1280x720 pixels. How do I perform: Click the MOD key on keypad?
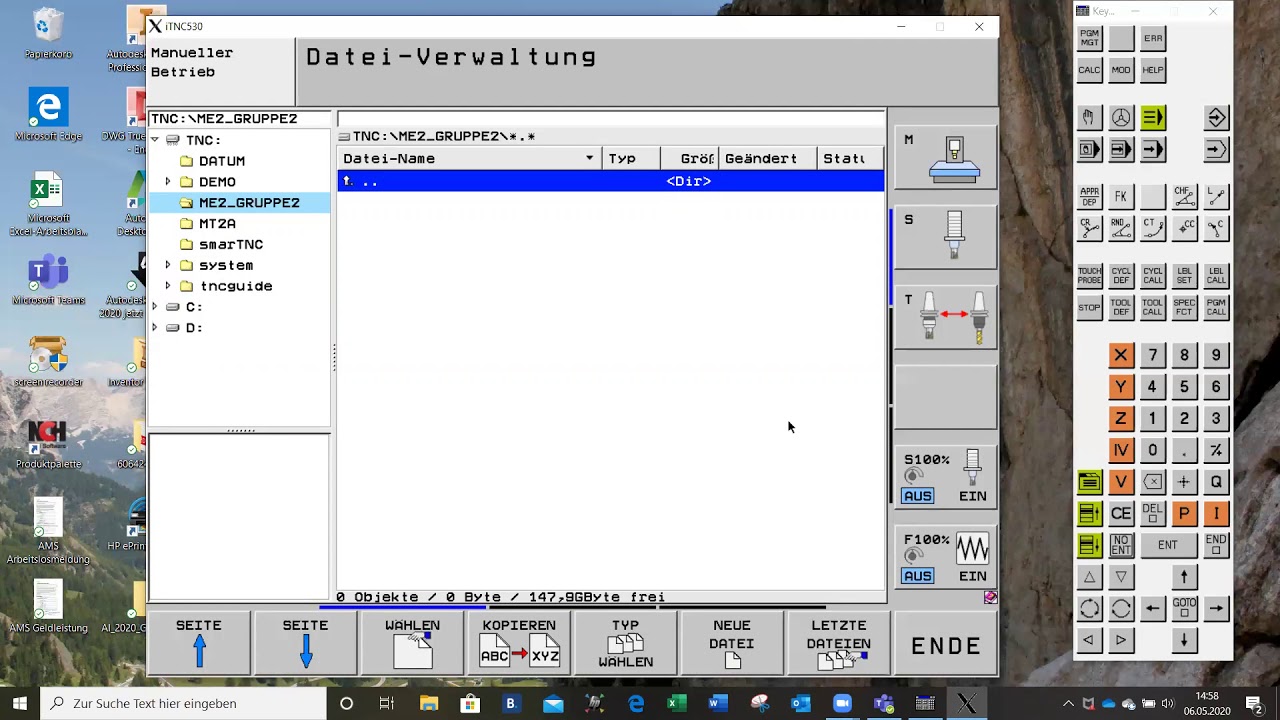[1121, 70]
